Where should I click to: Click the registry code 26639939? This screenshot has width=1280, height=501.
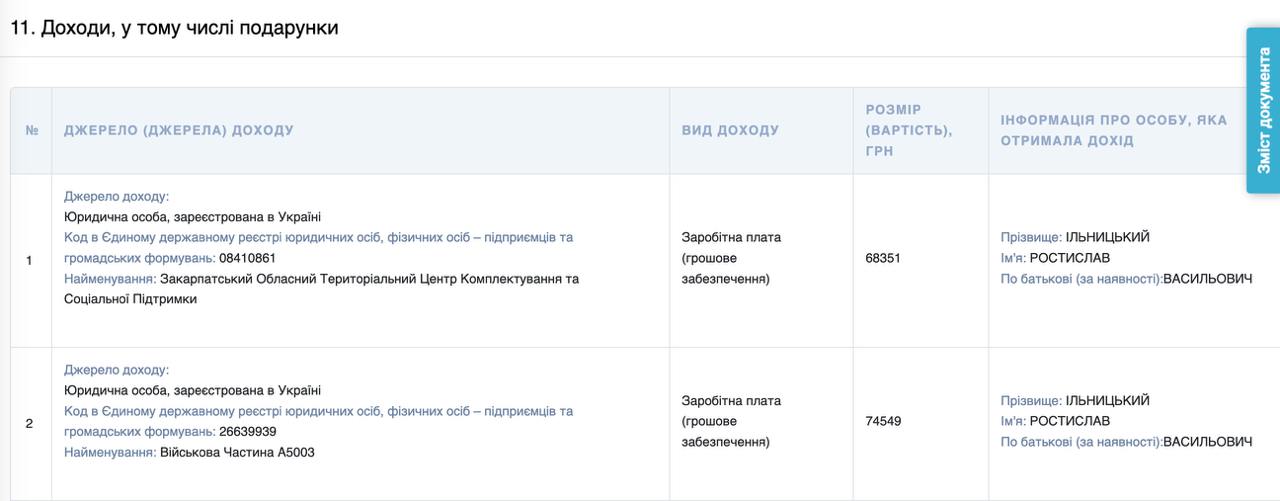(x=248, y=432)
